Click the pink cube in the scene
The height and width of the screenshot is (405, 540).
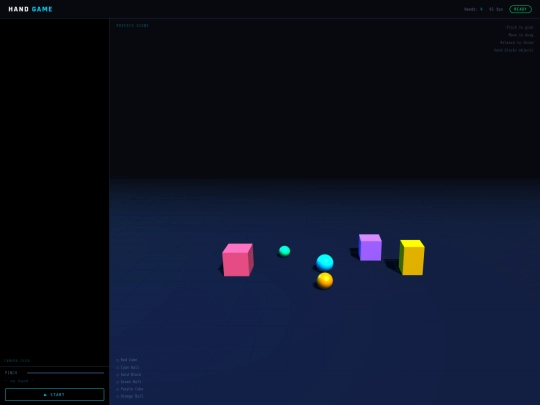tap(238, 260)
